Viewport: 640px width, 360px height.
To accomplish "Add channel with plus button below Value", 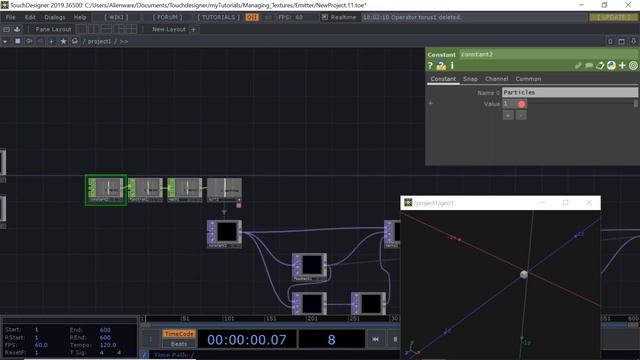I will tap(508, 116).
